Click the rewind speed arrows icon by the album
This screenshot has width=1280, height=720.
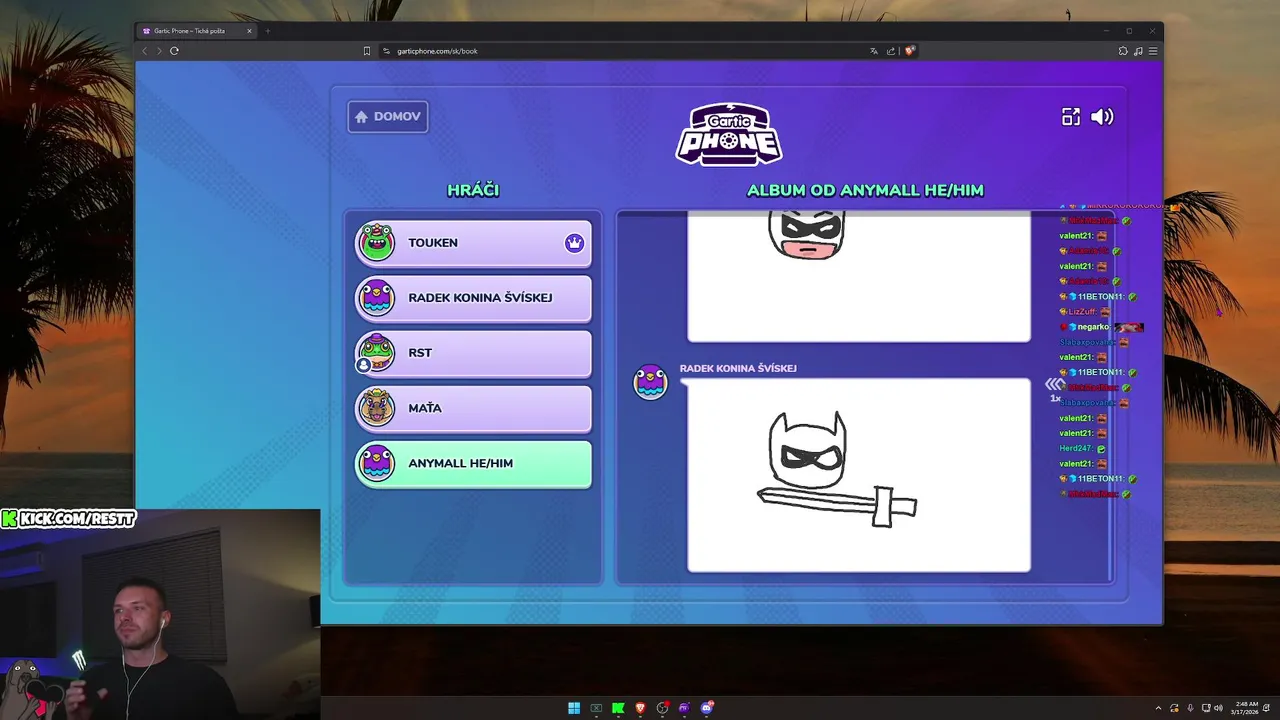1055,384
